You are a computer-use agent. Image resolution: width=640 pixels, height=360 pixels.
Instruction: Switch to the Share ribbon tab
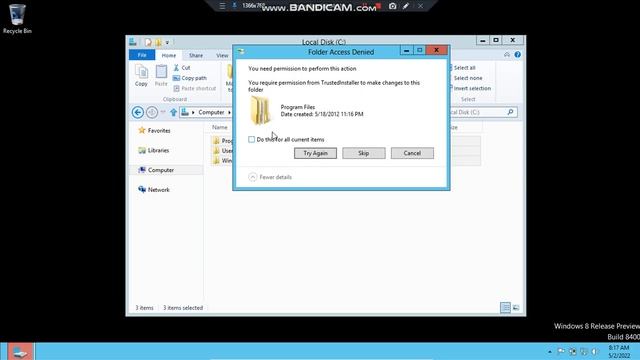pyautogui.click(x=196, y=55)
